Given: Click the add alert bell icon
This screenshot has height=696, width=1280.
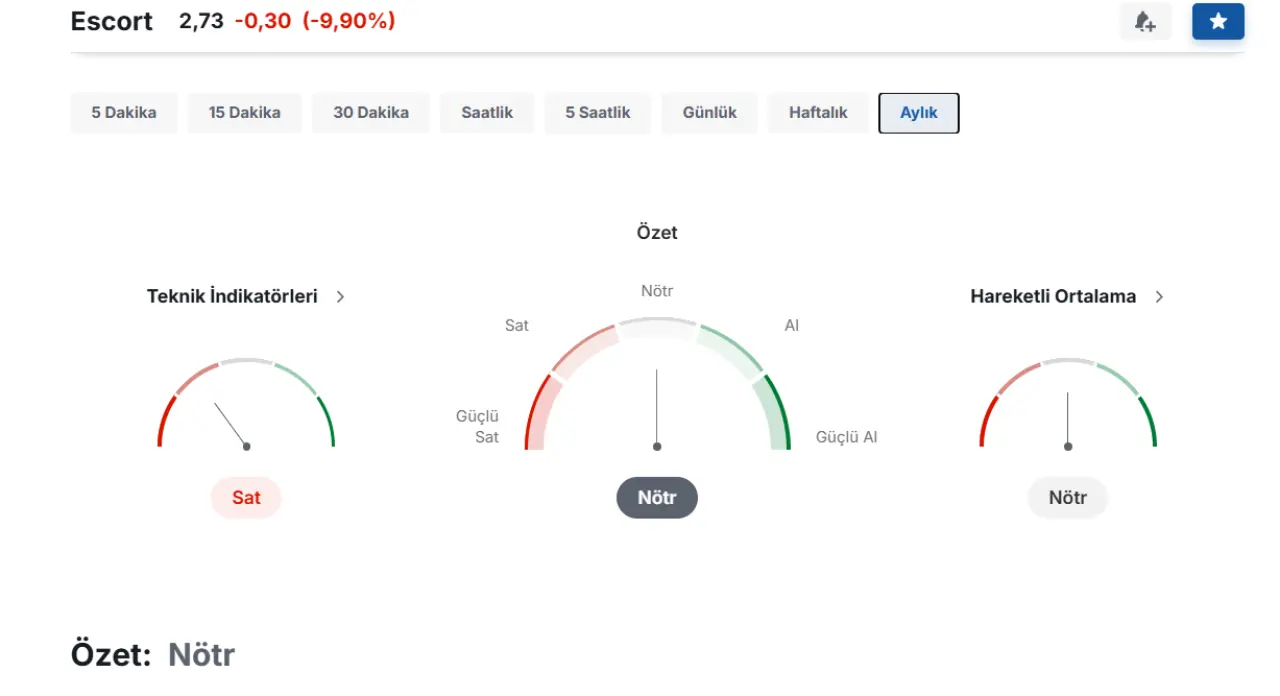Looking at the screenshot, I should (1145, 21).
